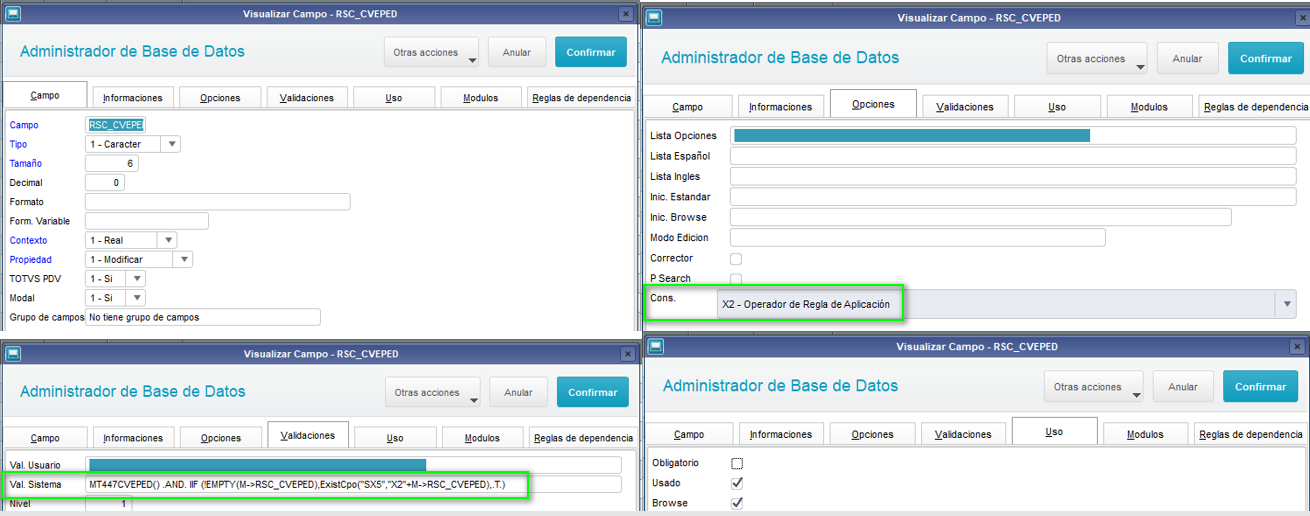1310x516 pixels.
Task: Click Confirmar in the Campo-tab window
Action: coord(591,52)
